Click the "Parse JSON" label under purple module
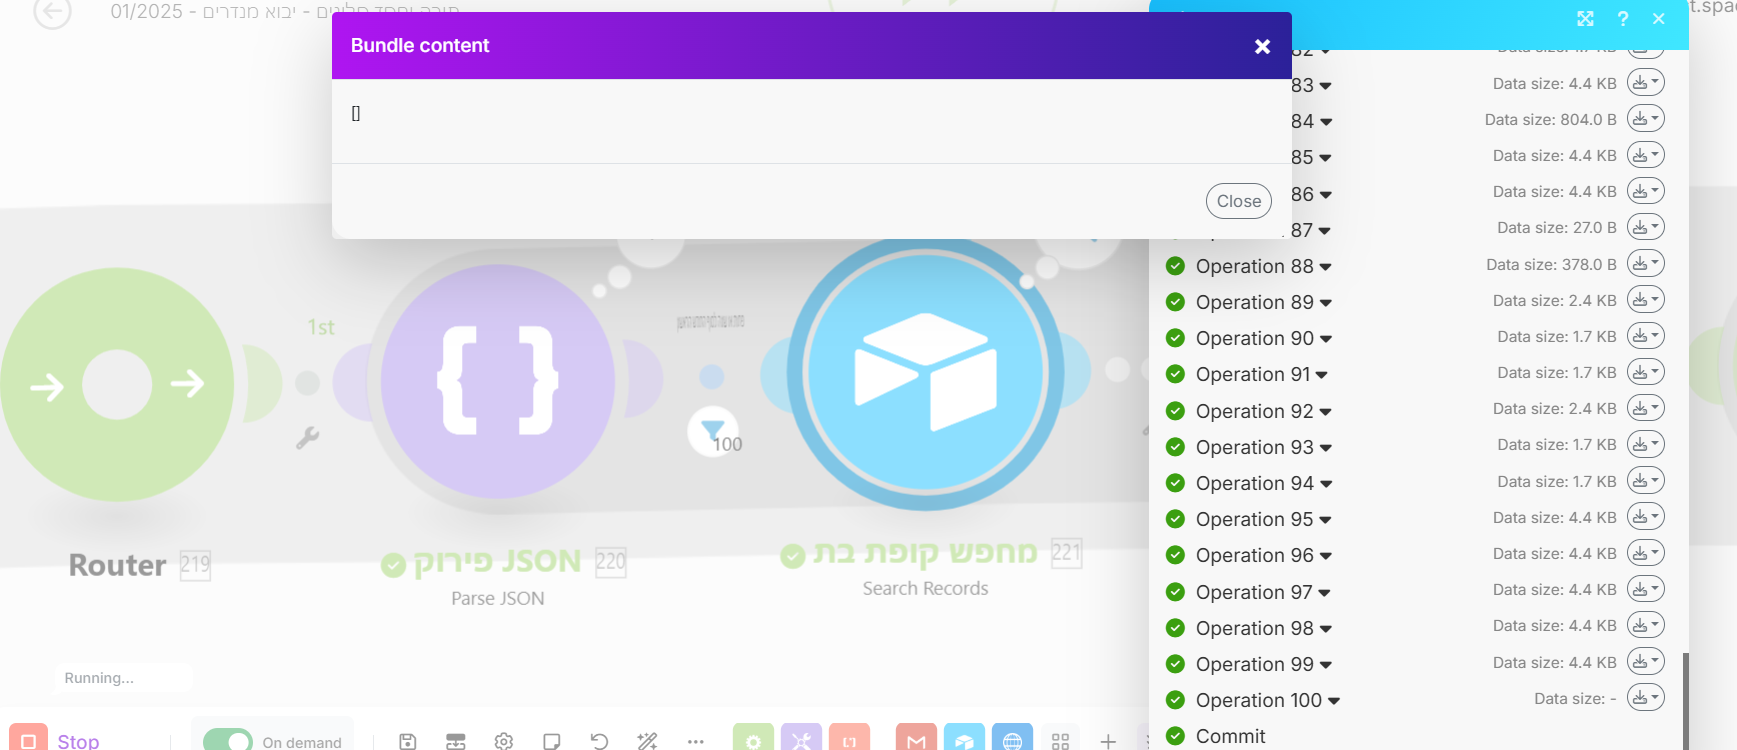 (x=497, y=598)
